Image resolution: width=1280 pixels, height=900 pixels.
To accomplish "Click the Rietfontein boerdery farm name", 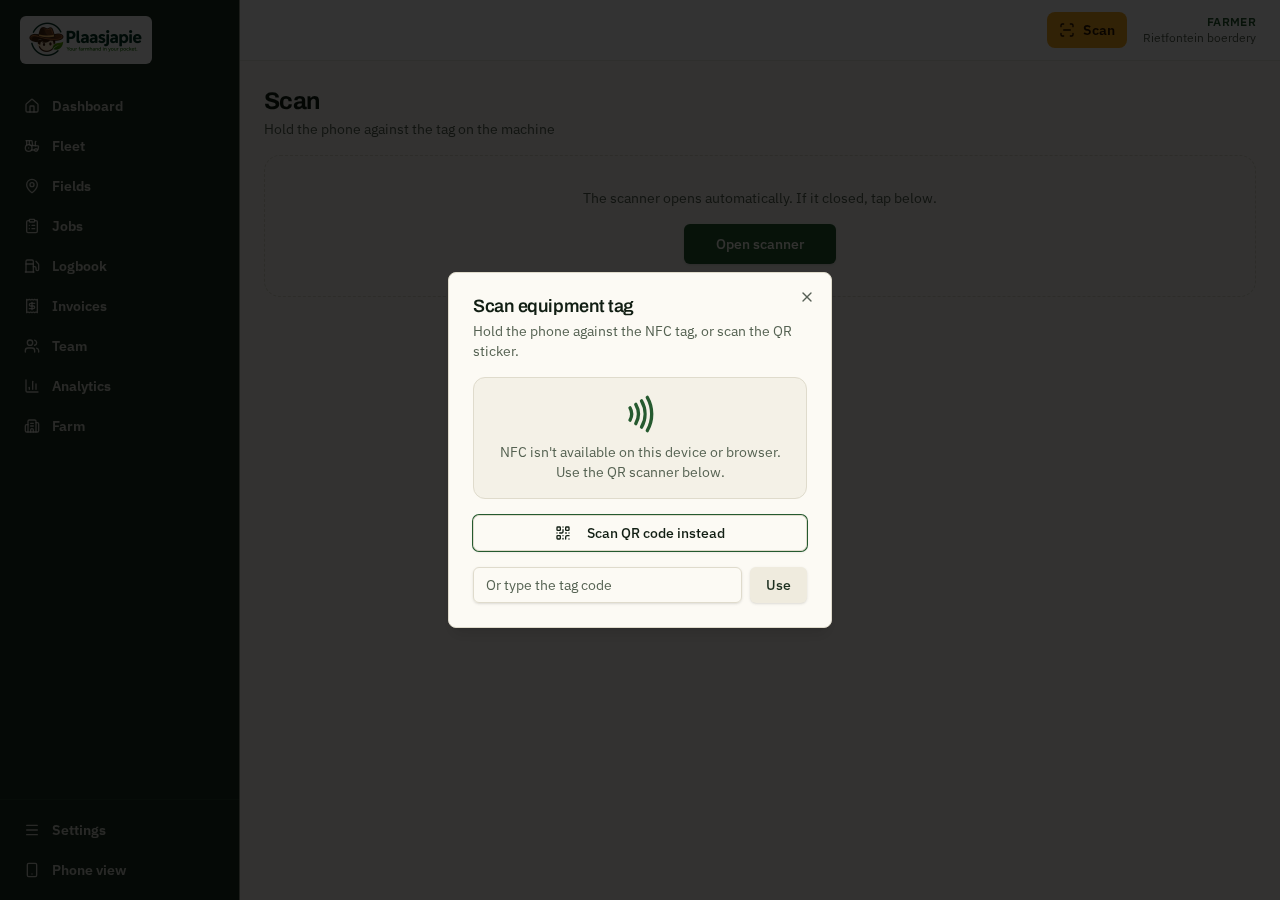I will pos(1199,38).
